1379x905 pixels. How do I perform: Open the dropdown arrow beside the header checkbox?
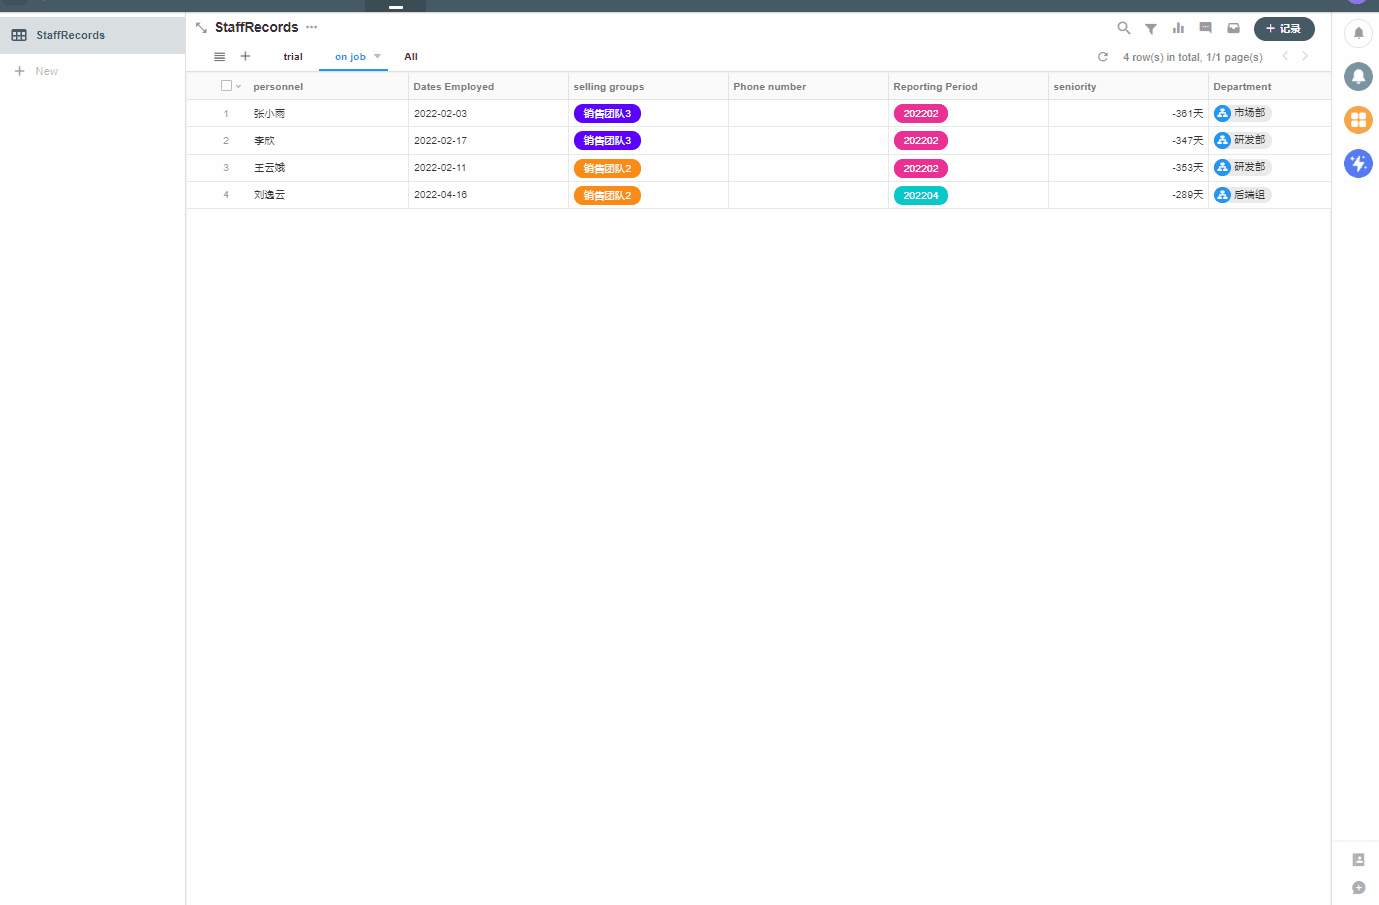238,87
